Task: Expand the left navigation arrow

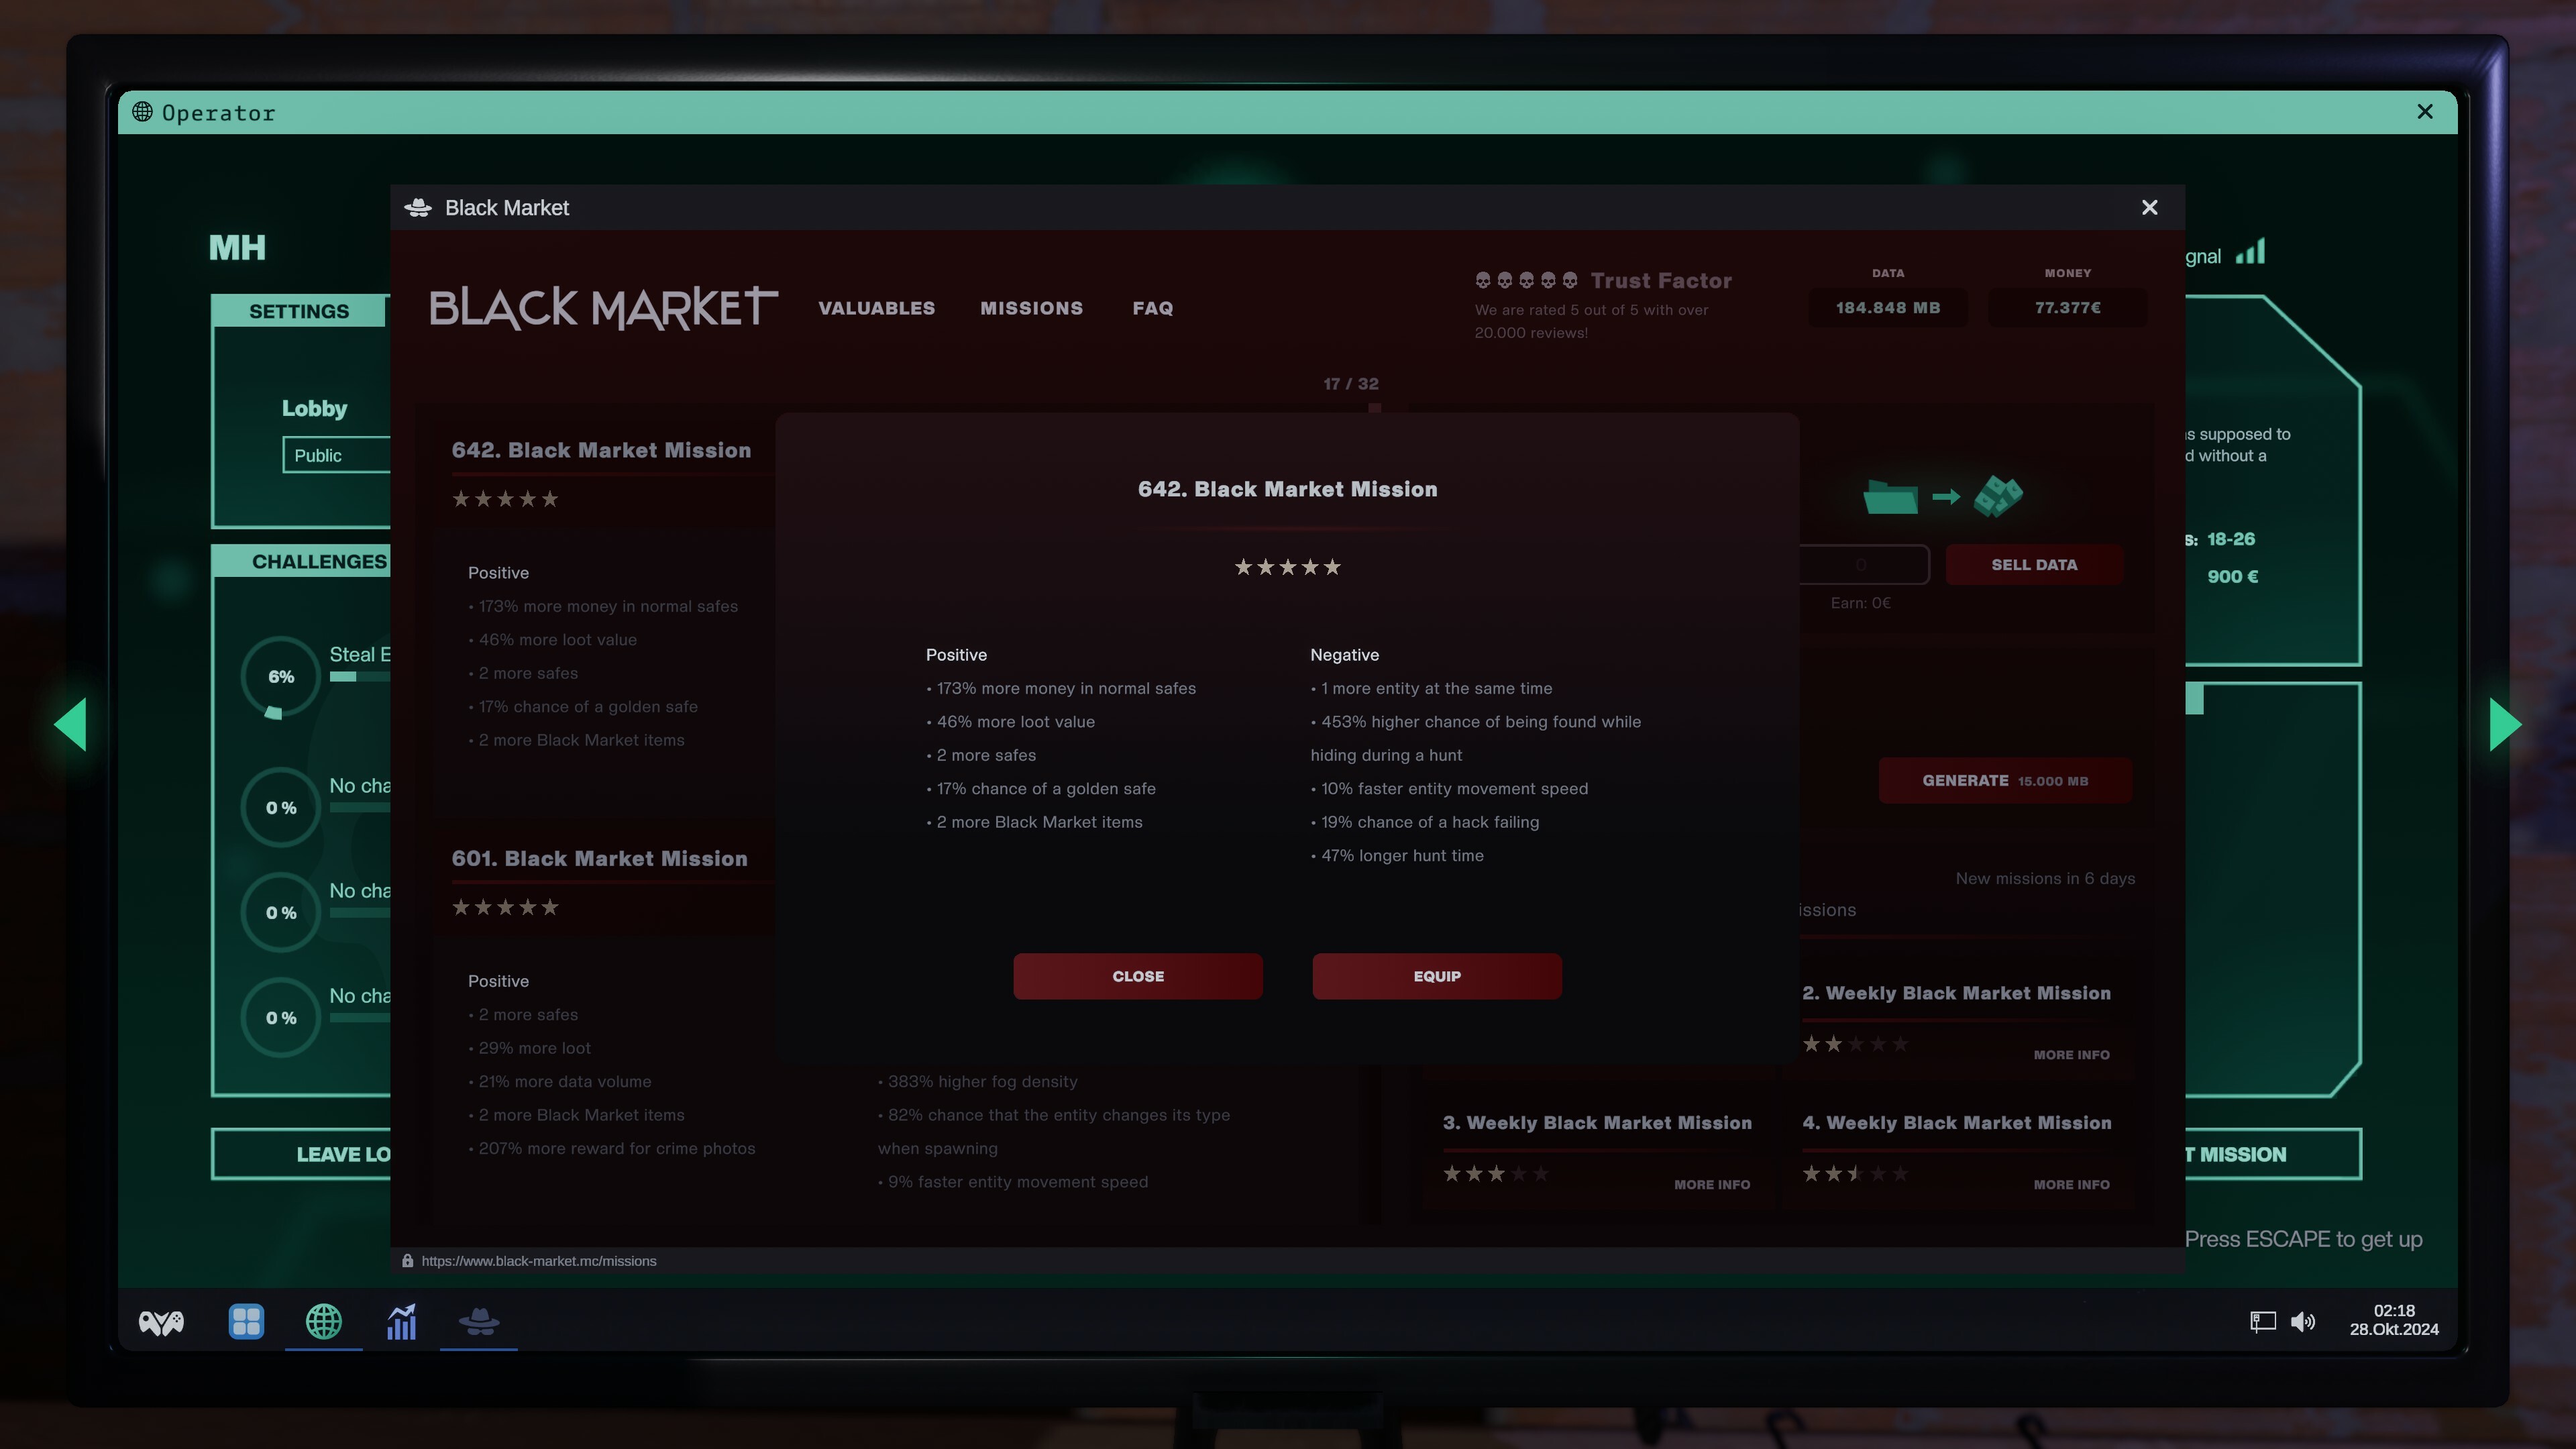Action: click(71, 724)
